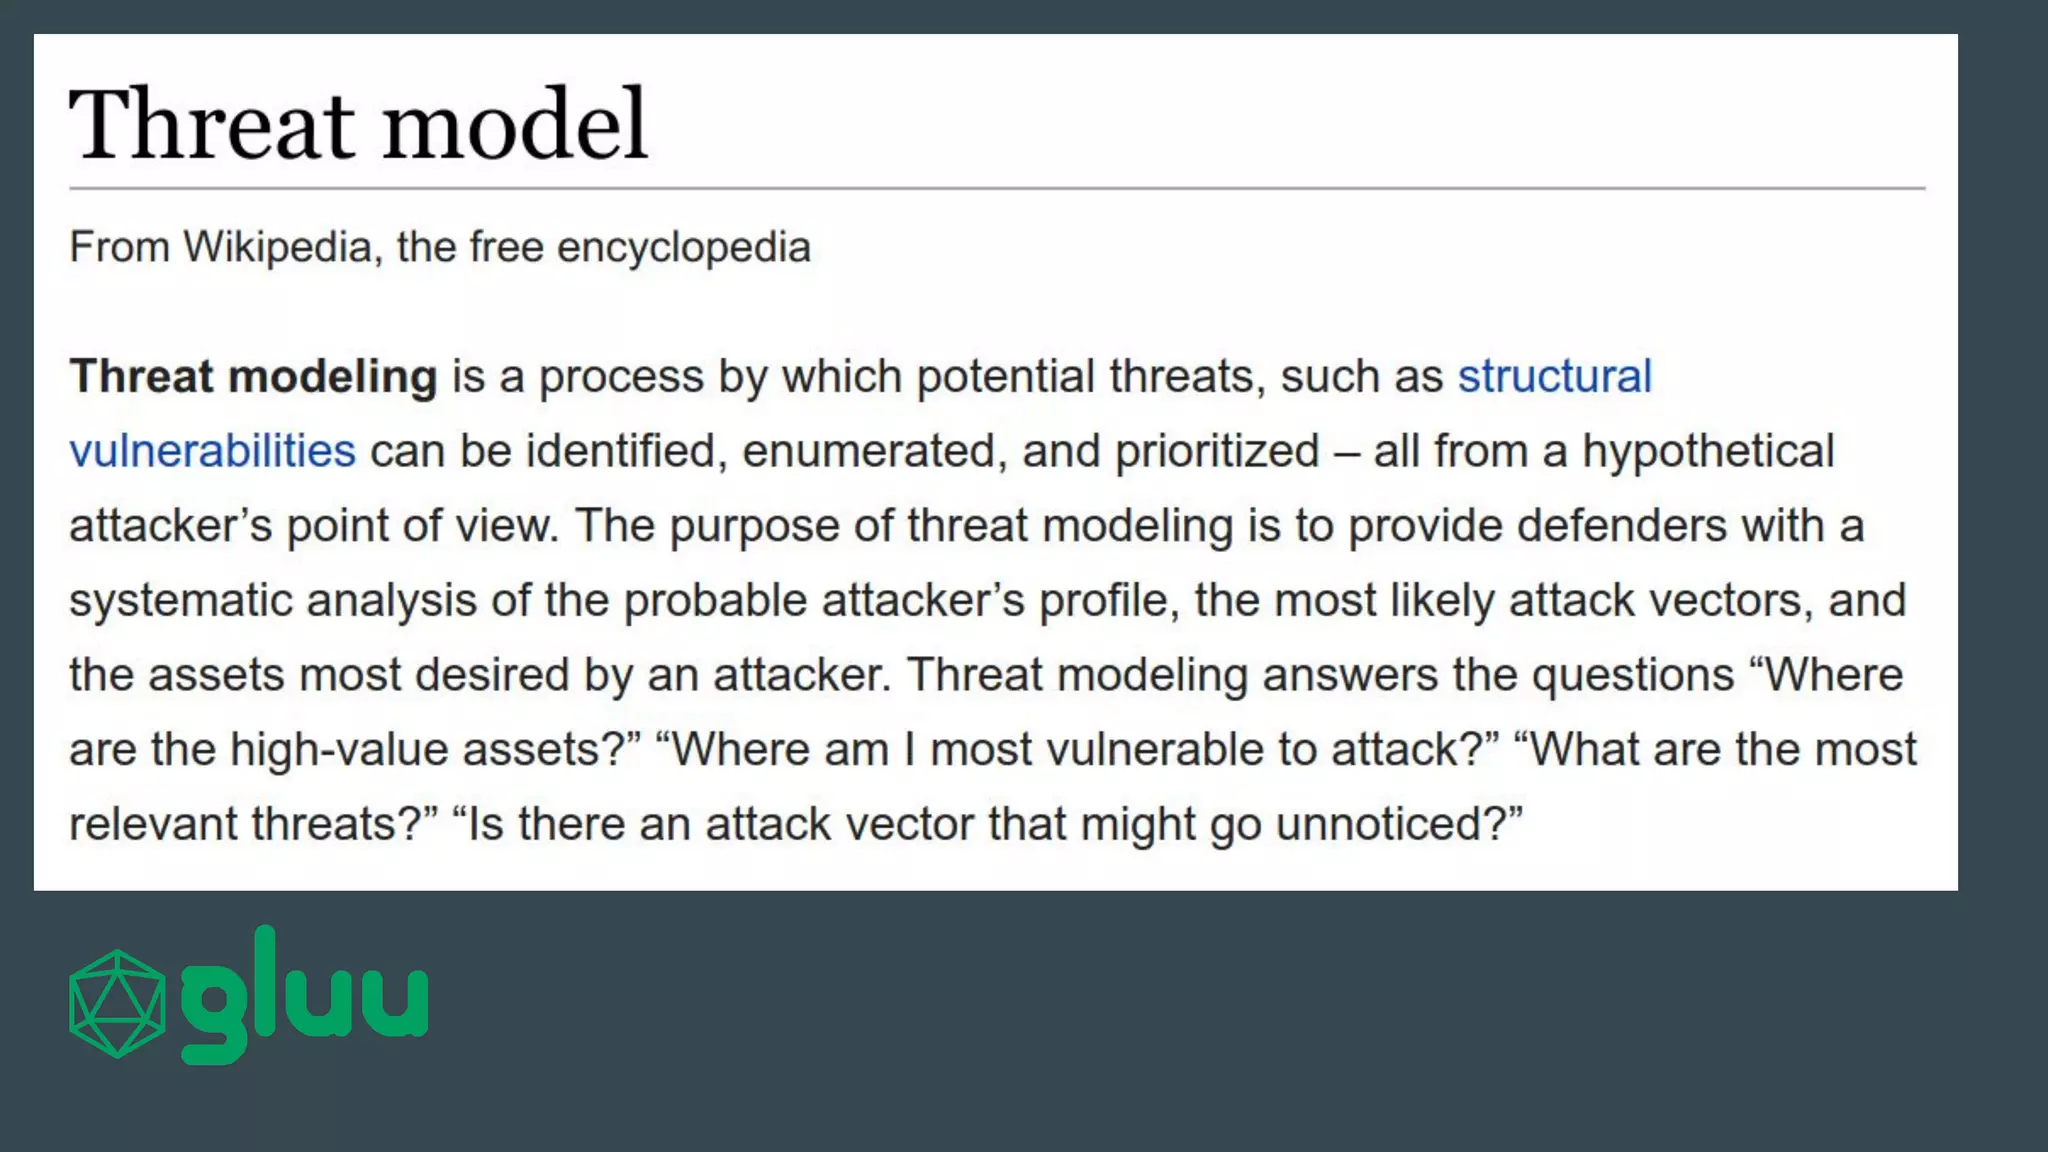Click the bold 'Threat modeling' term
The height and width of the screenshot is (1152, 2048).
(253, 377)
